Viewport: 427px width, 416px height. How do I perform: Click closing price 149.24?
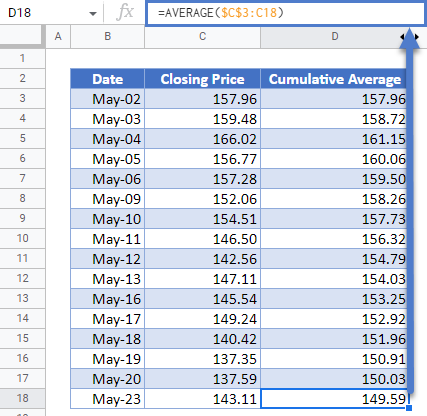(x=202, y=319)
